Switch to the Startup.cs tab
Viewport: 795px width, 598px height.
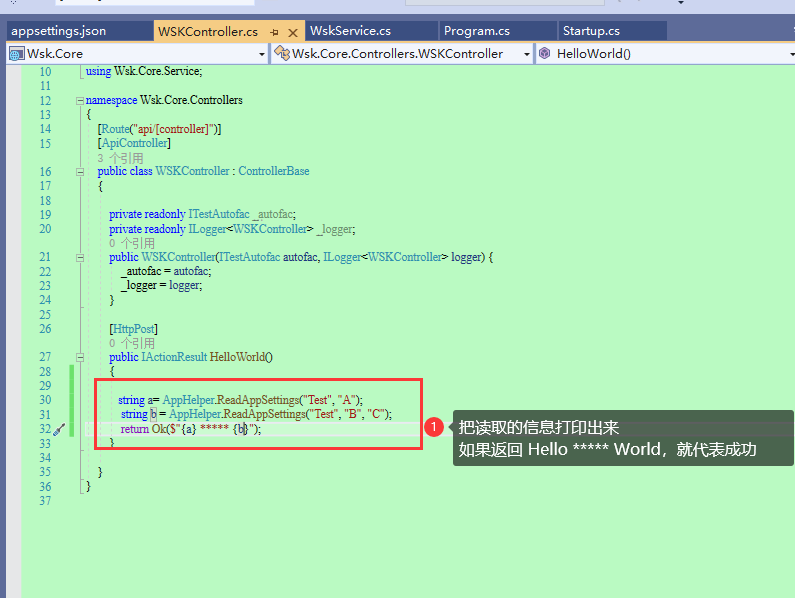(591, 31)
